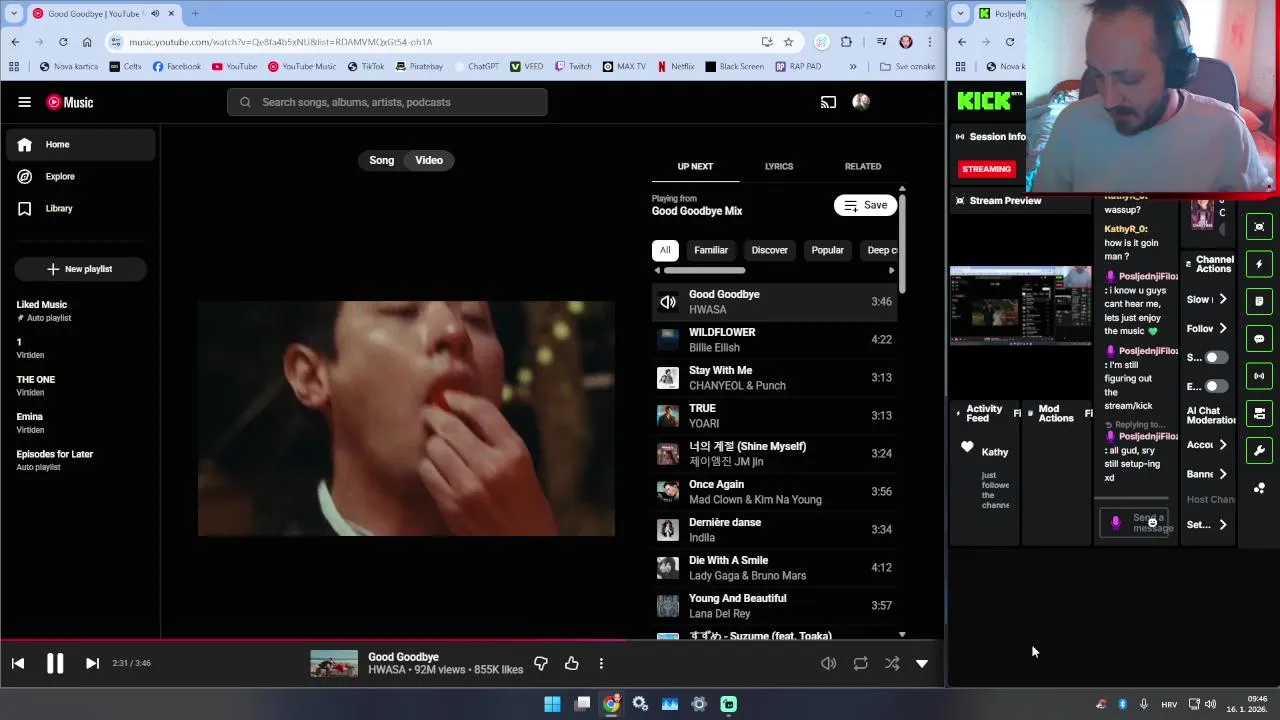Open Chrome extensions puzzle icon
This screenshot has height=720, width=1280.
tap(846, 42)
